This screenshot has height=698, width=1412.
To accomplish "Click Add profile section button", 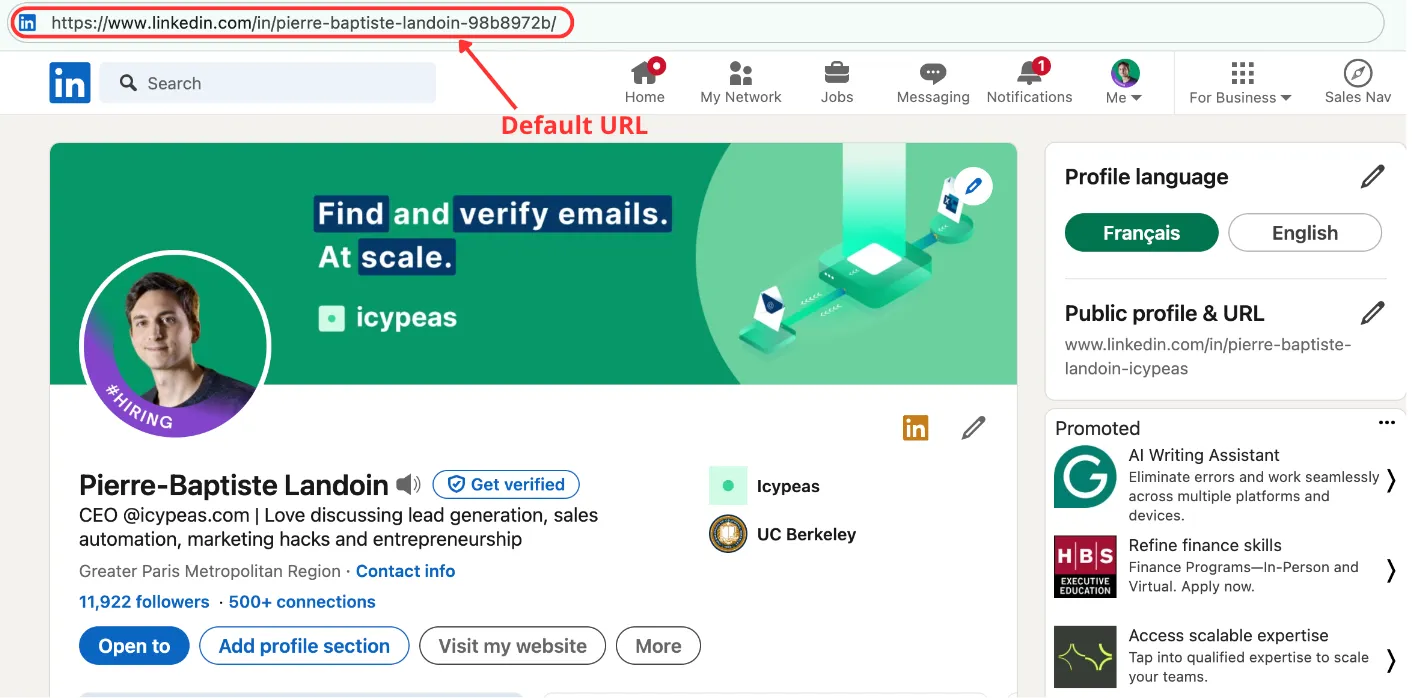I will click(304, 646).
